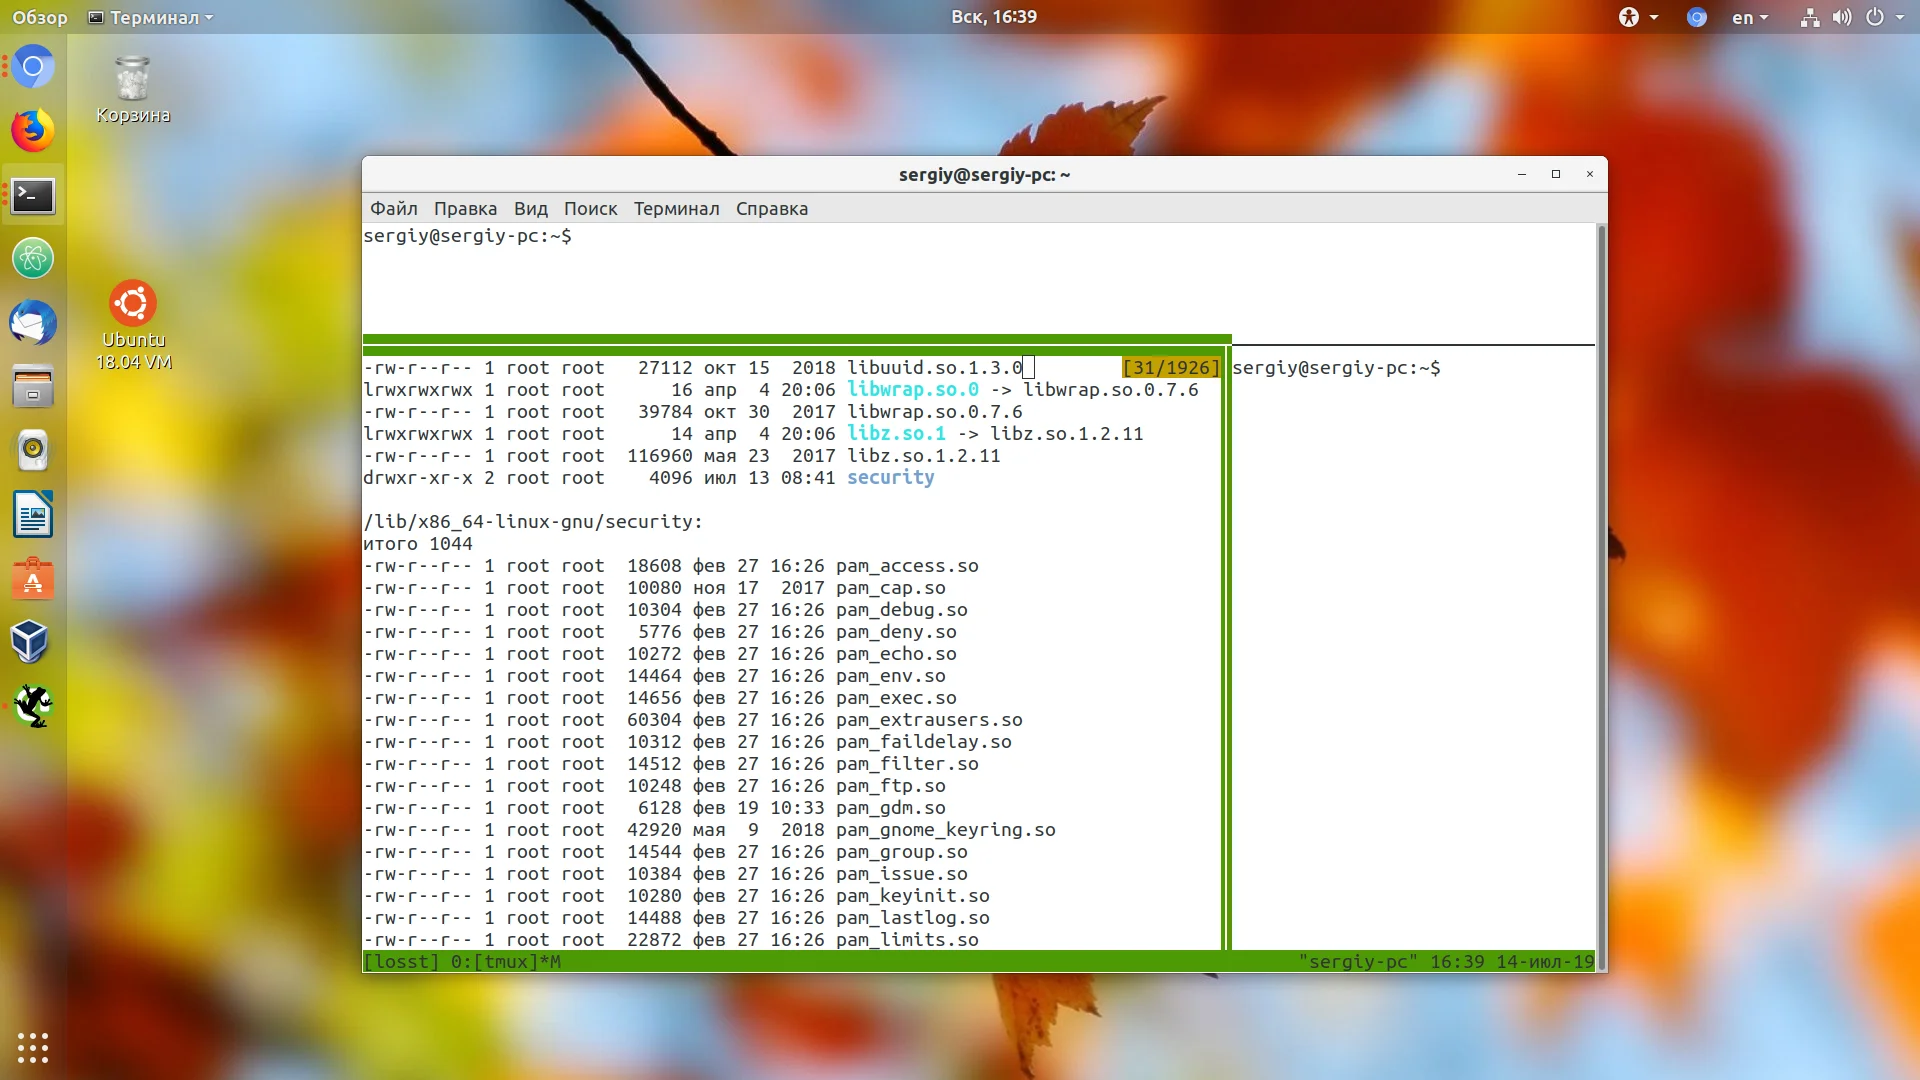Click the Terminal icon in dock
Viewport: 1920px width, 1080px height.
[x=33, y=195]
